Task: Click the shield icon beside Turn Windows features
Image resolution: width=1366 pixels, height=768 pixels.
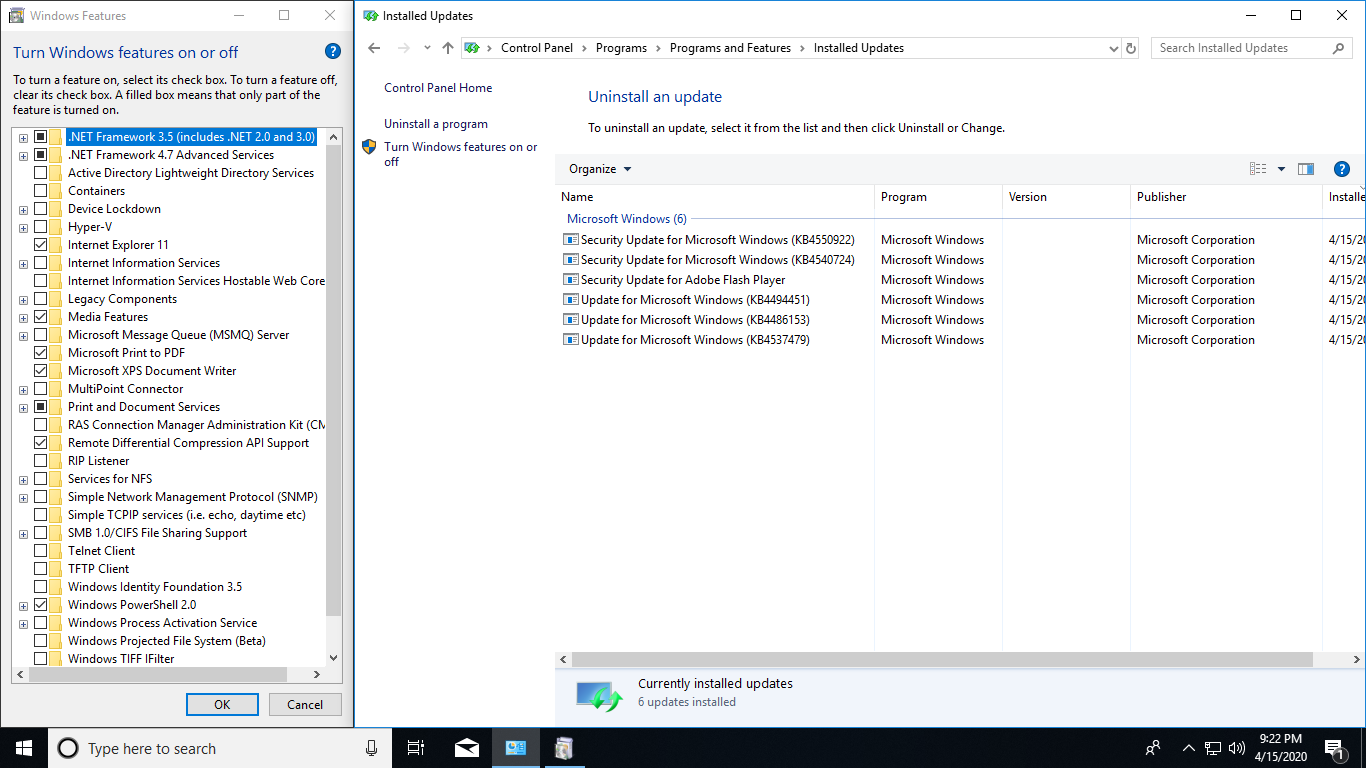Action: click(x=369, y=147)
